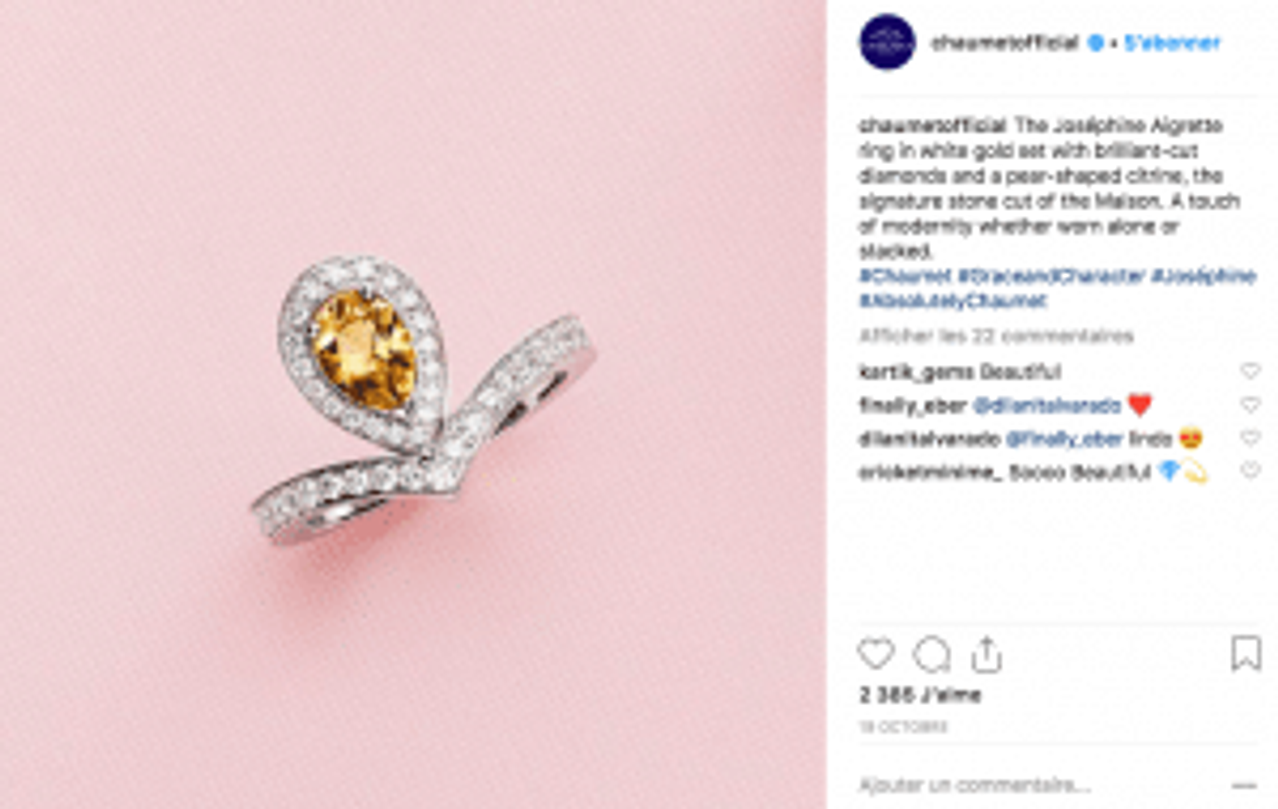Like the kartik_gems comment

[1250, 371]
